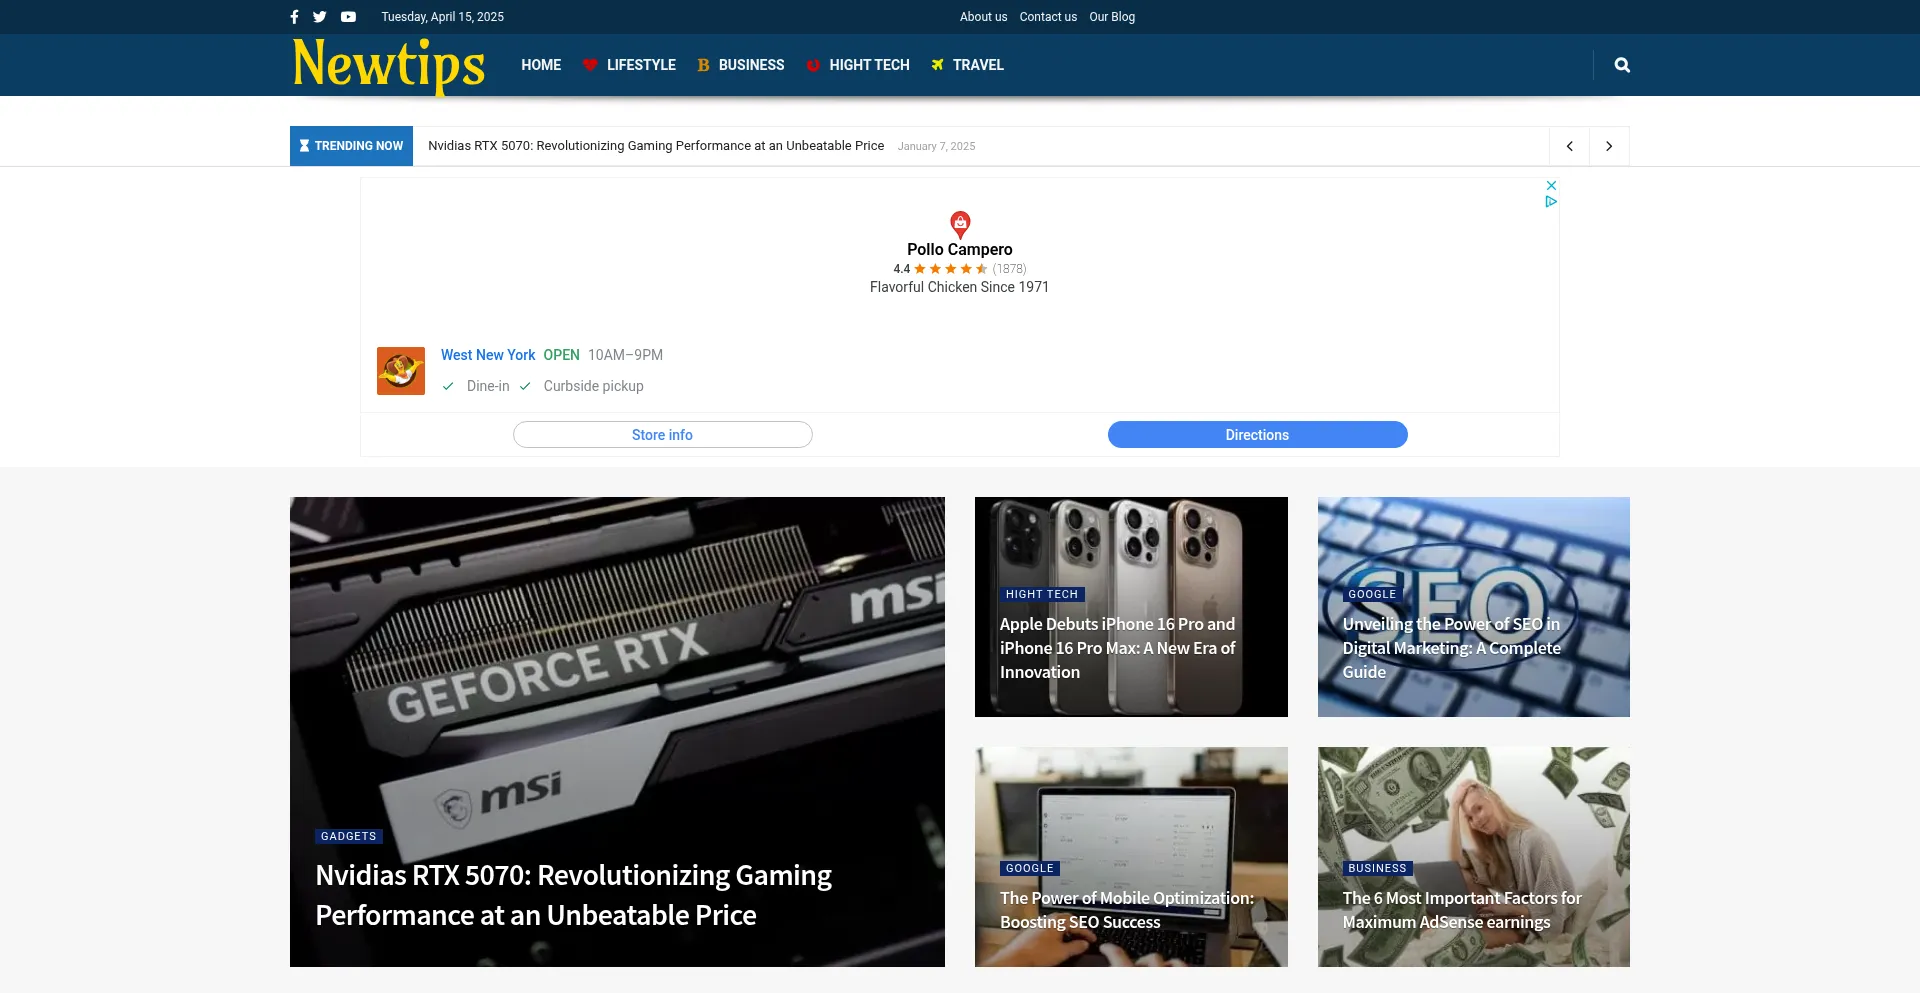Click the Store info button
This screenshot has height=993, width=1920.
pos(662,435)
